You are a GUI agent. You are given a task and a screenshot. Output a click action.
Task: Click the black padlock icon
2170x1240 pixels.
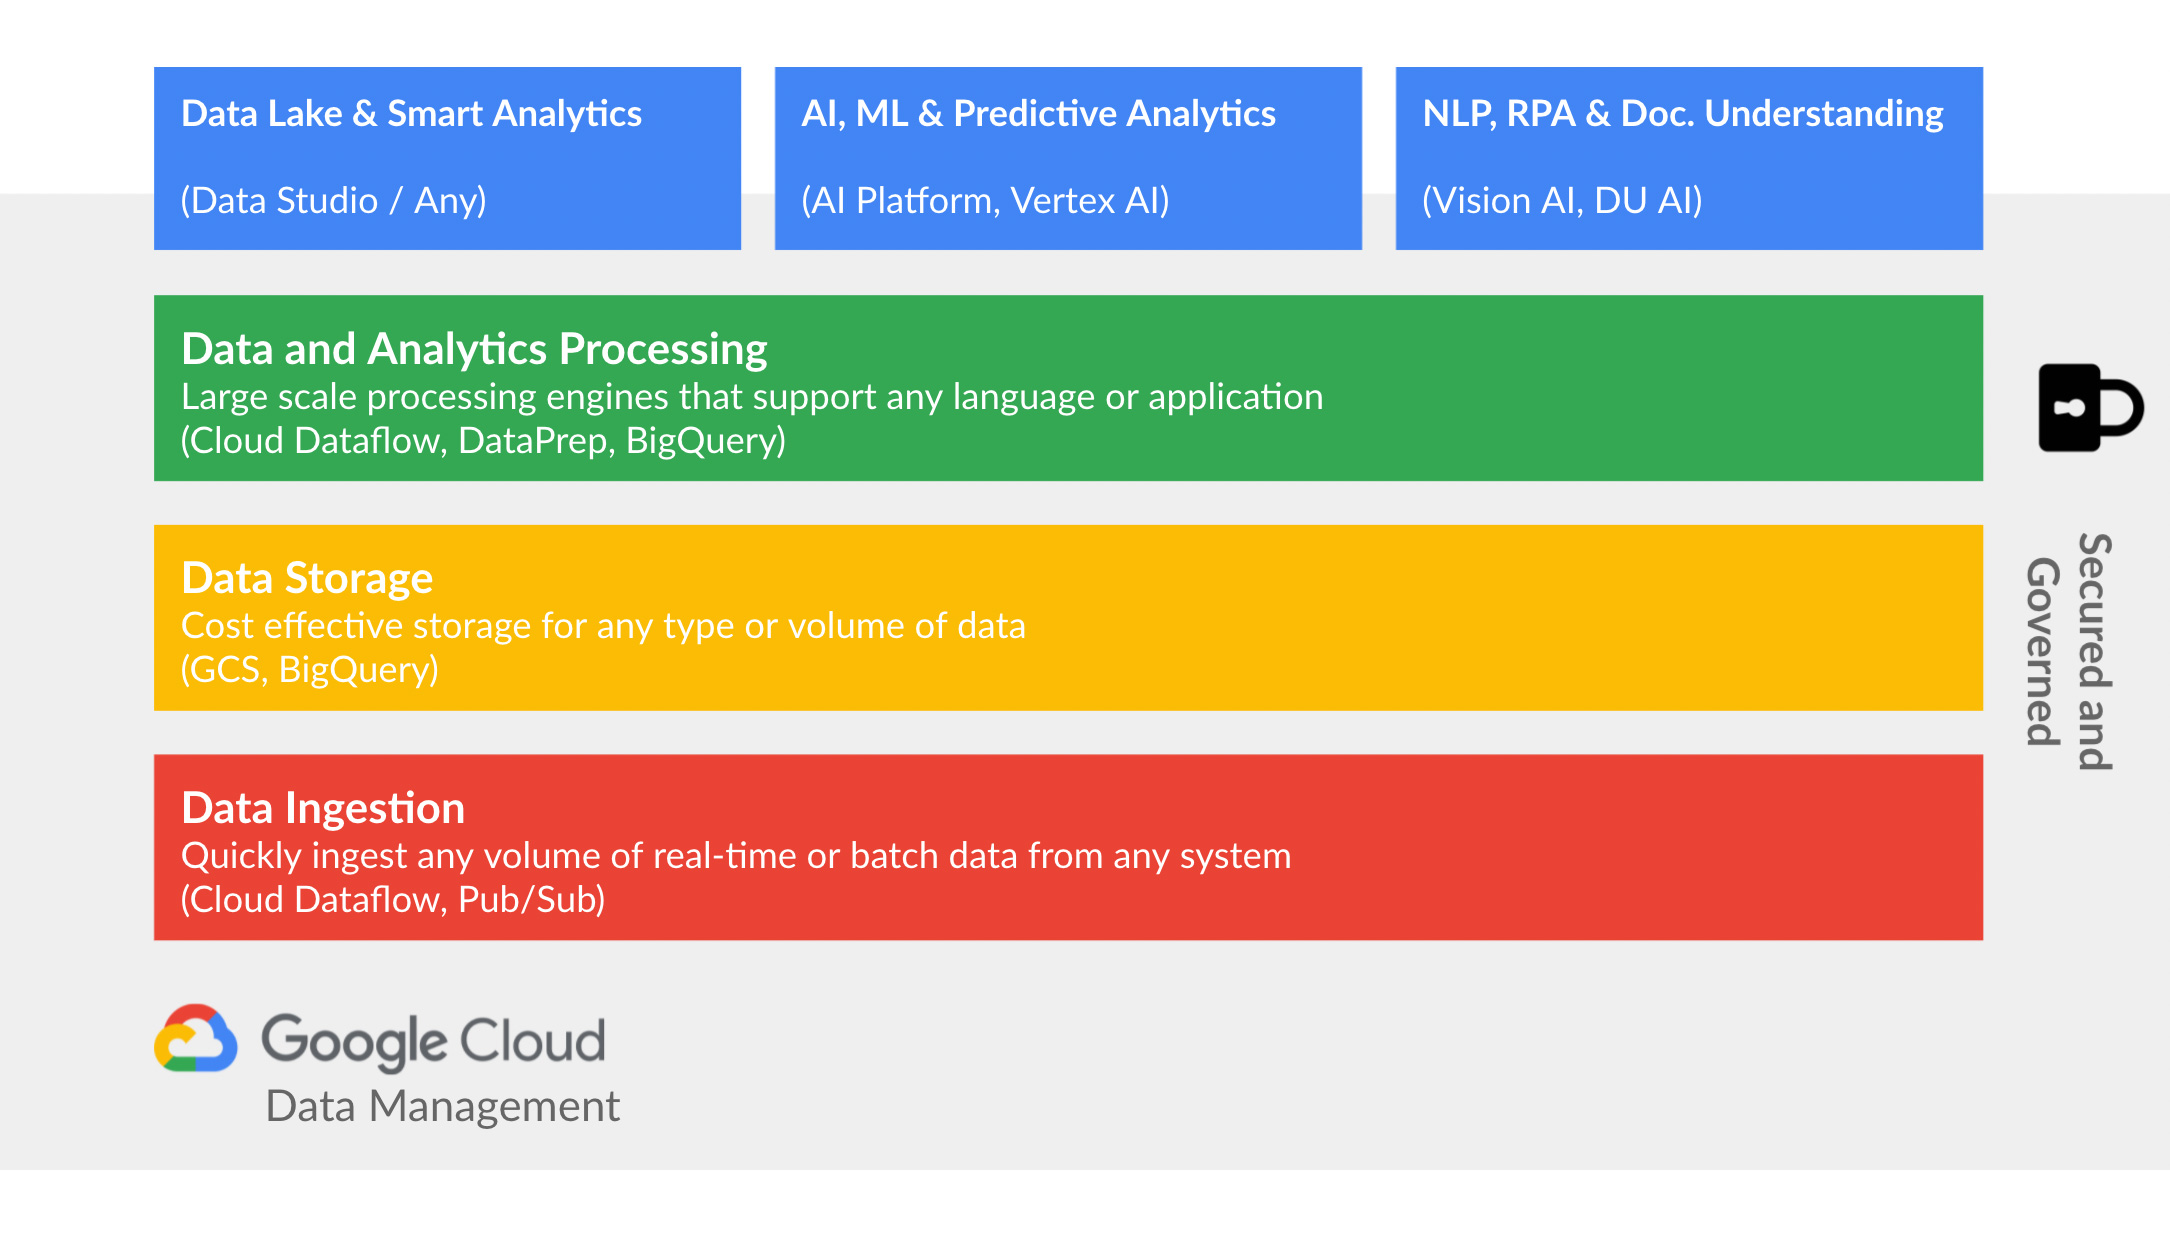click(2088, 408)
